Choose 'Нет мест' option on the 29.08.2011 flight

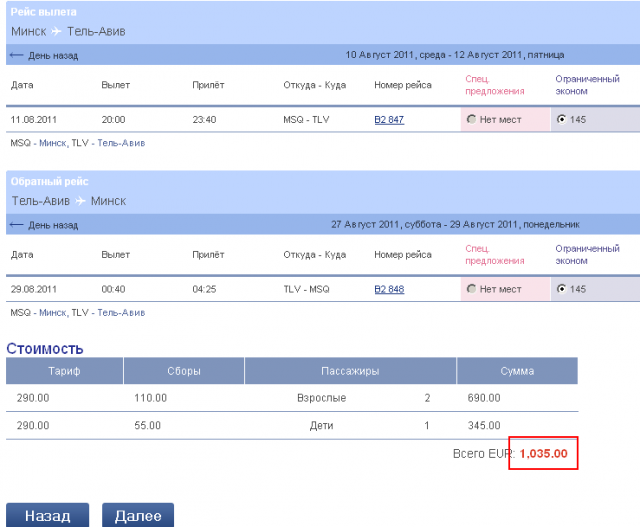tap(471, 290)
